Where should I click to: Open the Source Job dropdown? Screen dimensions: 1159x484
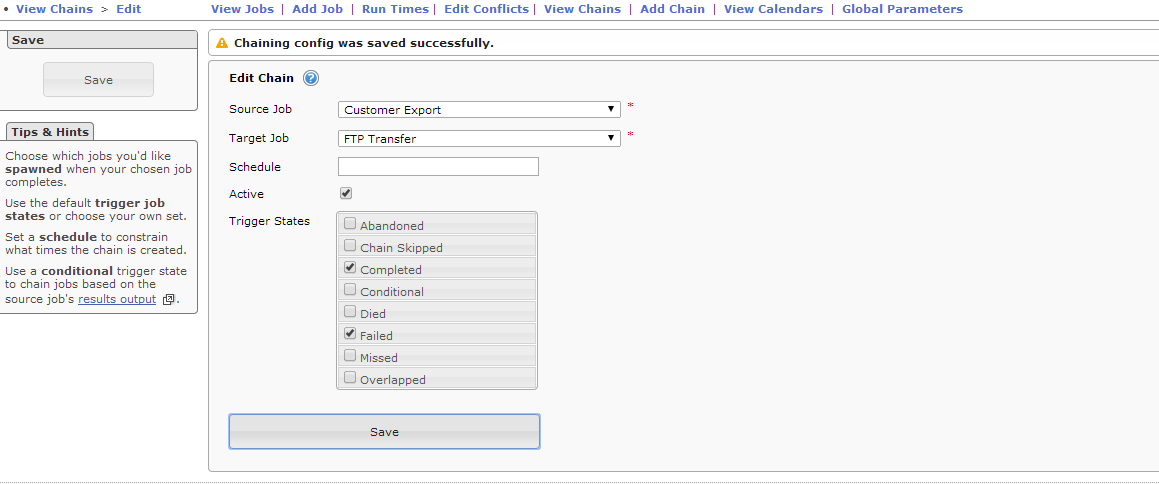pos(479,110)
